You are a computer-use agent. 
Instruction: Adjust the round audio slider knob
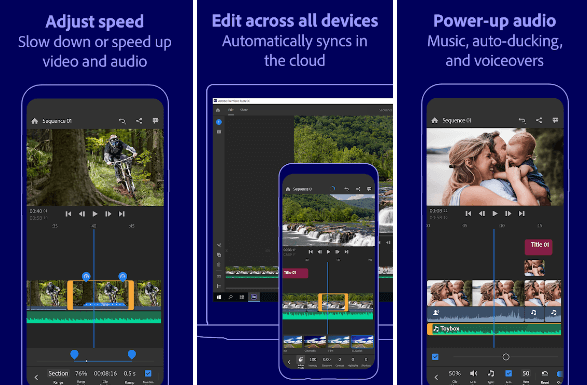coord(506,357)
